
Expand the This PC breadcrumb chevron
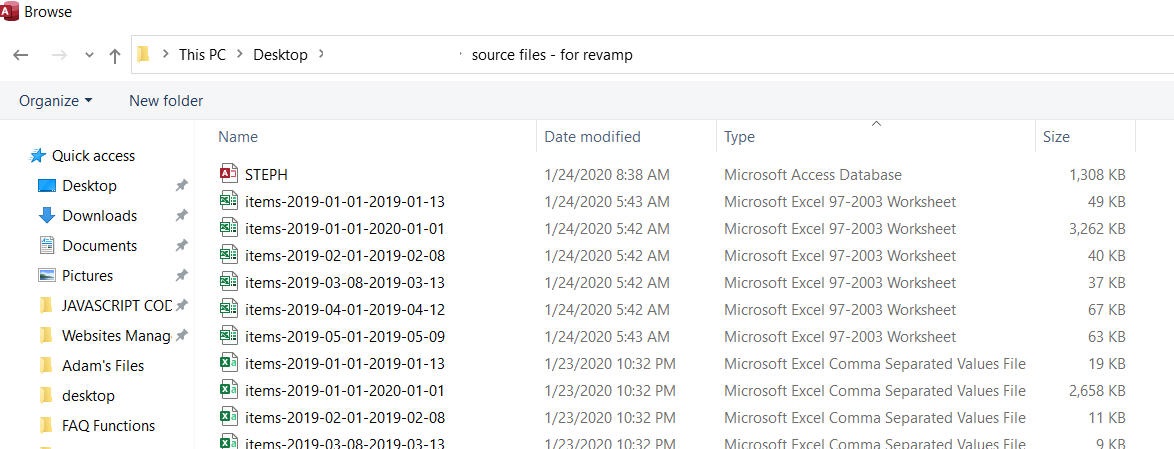[x=240, y=55]
